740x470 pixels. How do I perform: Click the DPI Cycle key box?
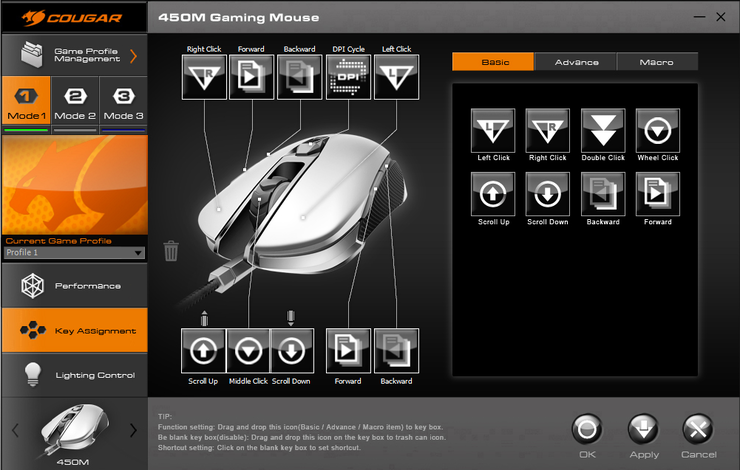348,77
